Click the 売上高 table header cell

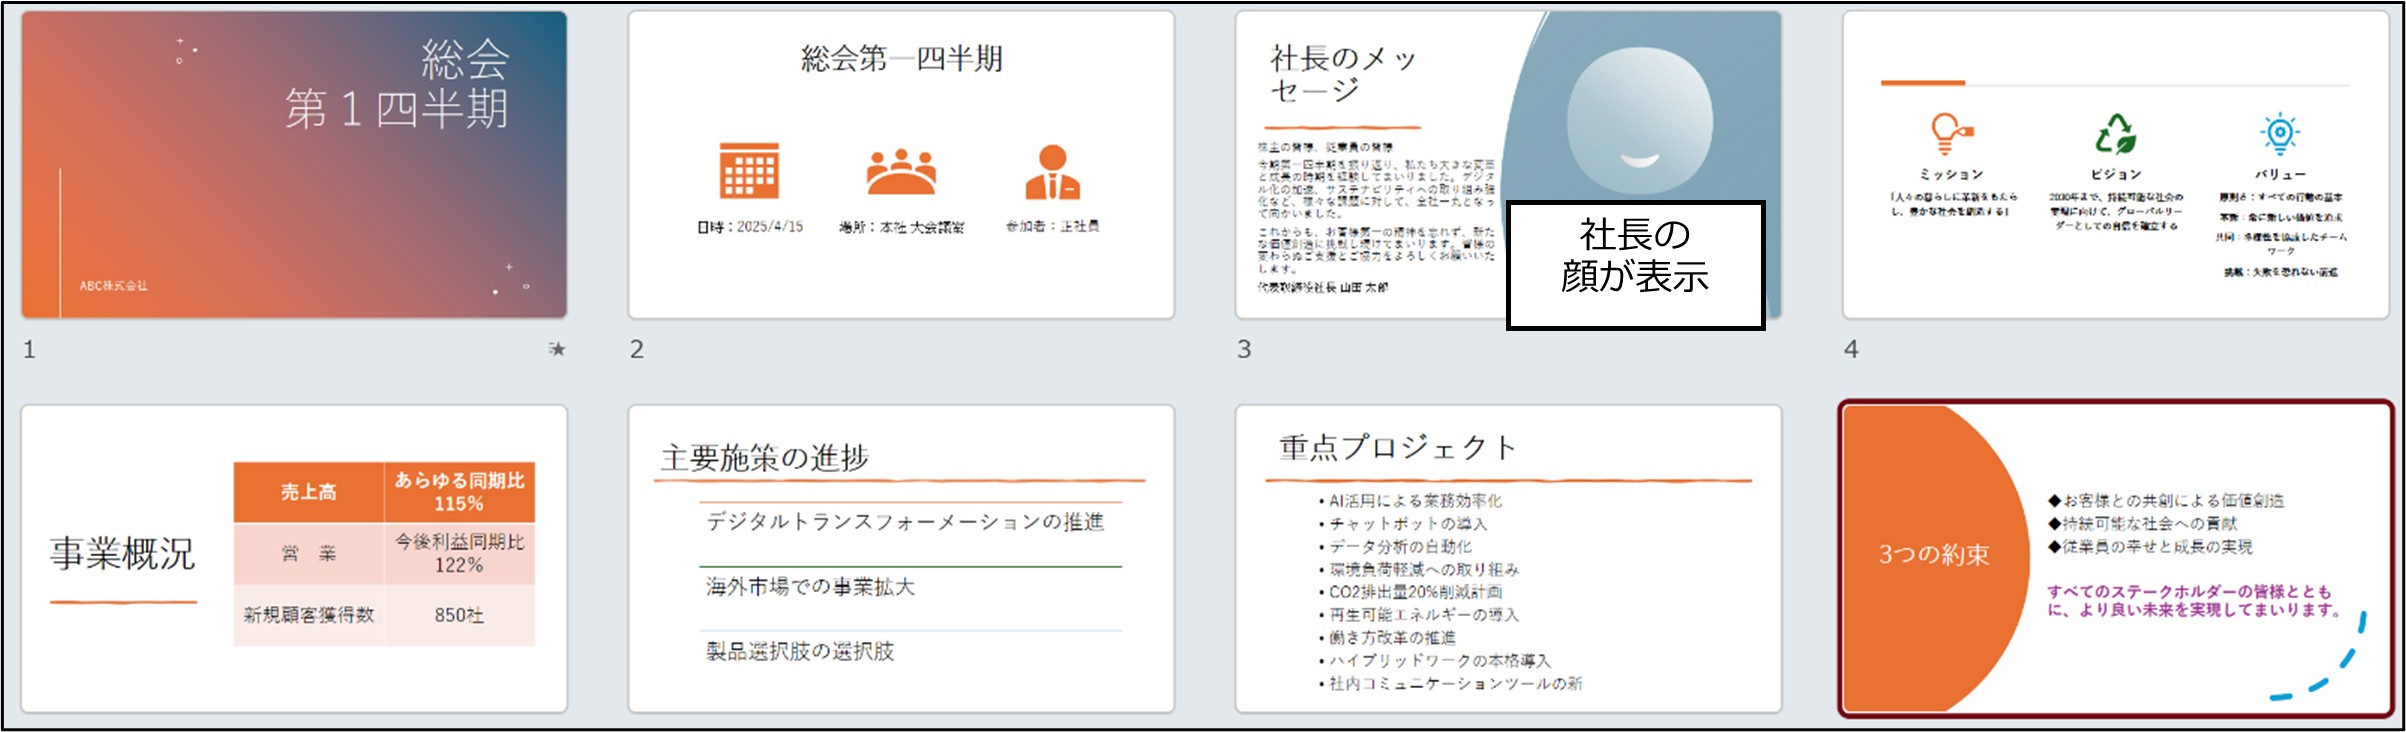pyautogui.click(x=309, y=492)
